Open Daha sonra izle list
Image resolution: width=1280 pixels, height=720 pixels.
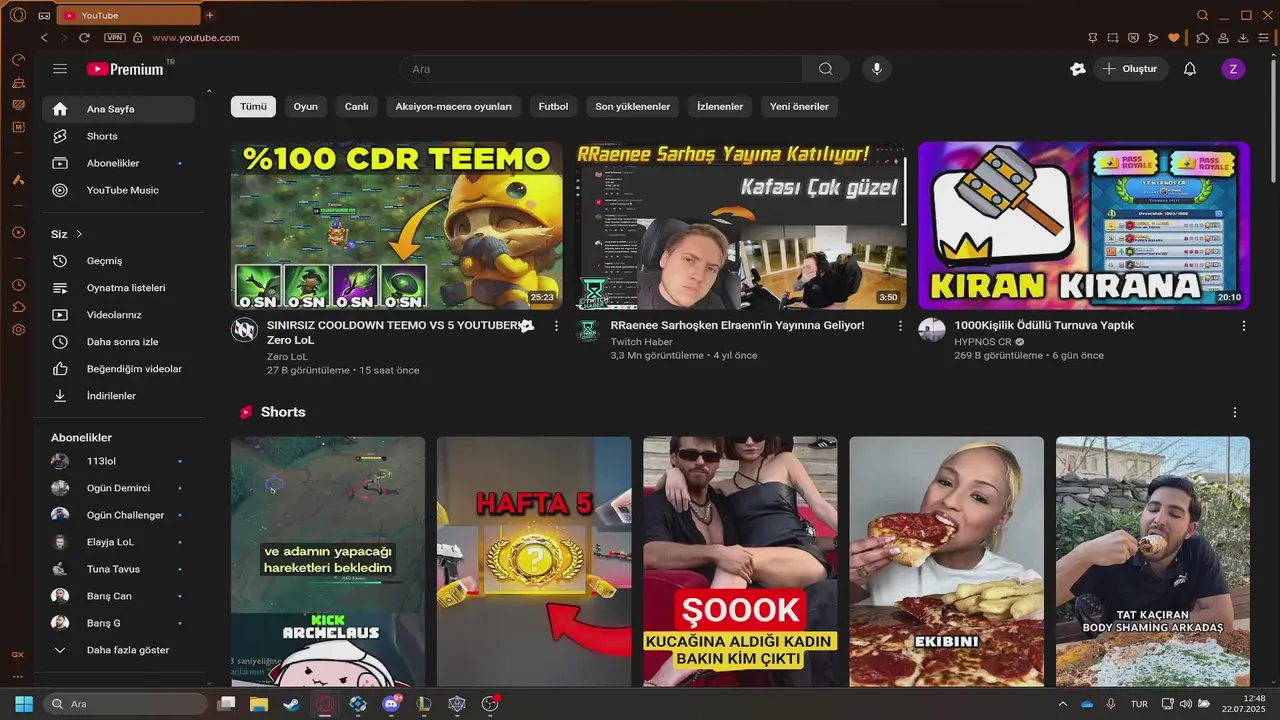(x=118, y=342)
